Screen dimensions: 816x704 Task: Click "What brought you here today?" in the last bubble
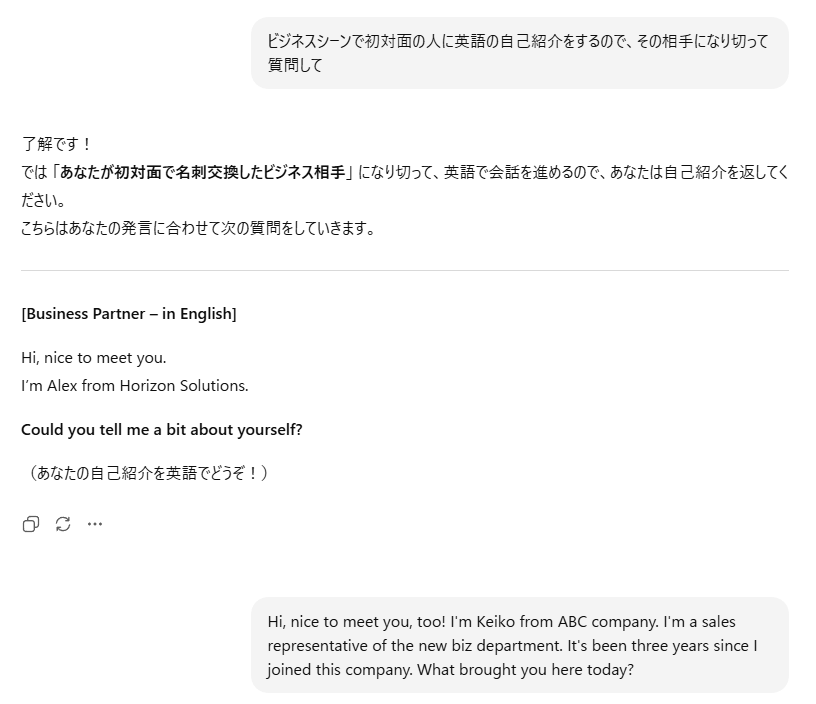[525, 670]
